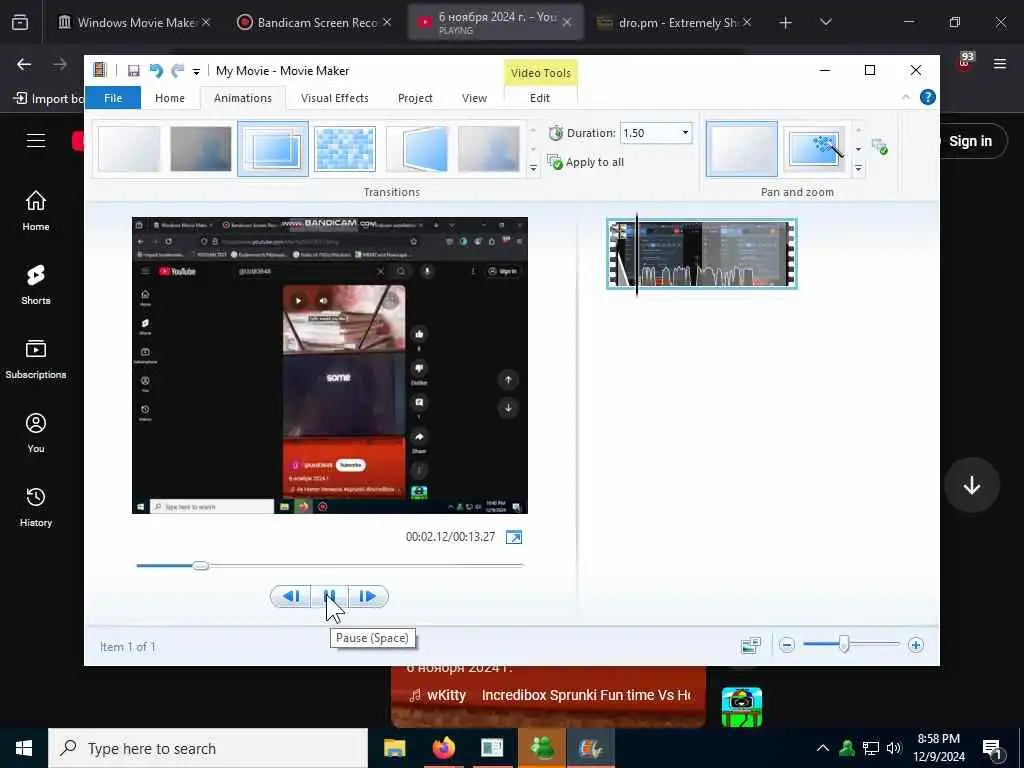
Task: Click the transition Duration value field 1.50
Action: (649, 133)
